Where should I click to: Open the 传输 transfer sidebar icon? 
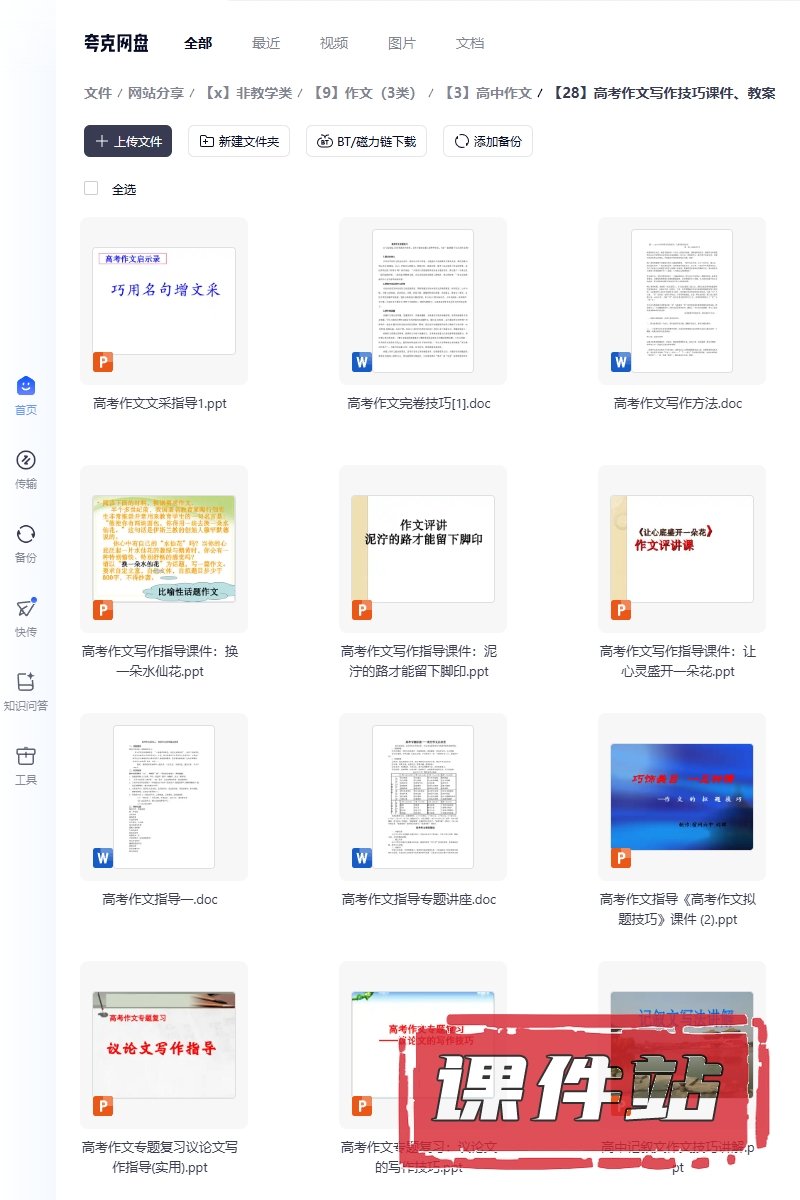[x=26, y=460]
